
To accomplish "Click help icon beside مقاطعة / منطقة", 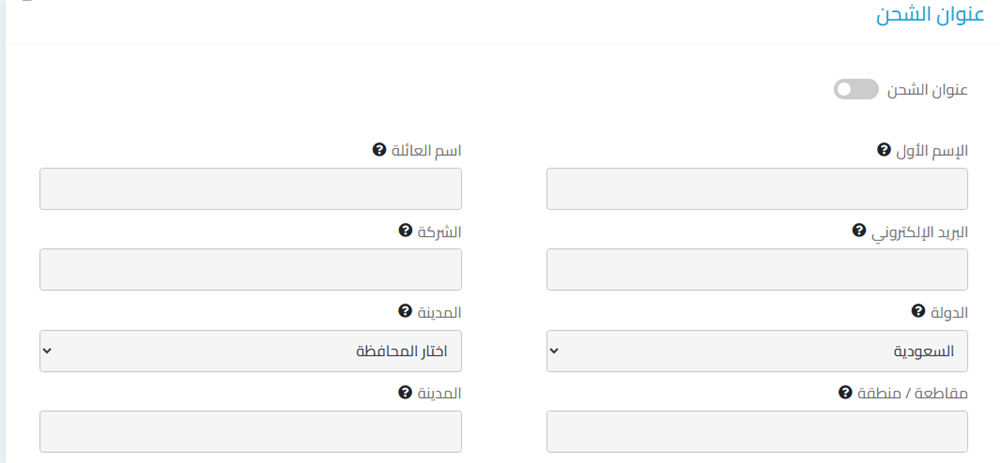I will [844, 393].
